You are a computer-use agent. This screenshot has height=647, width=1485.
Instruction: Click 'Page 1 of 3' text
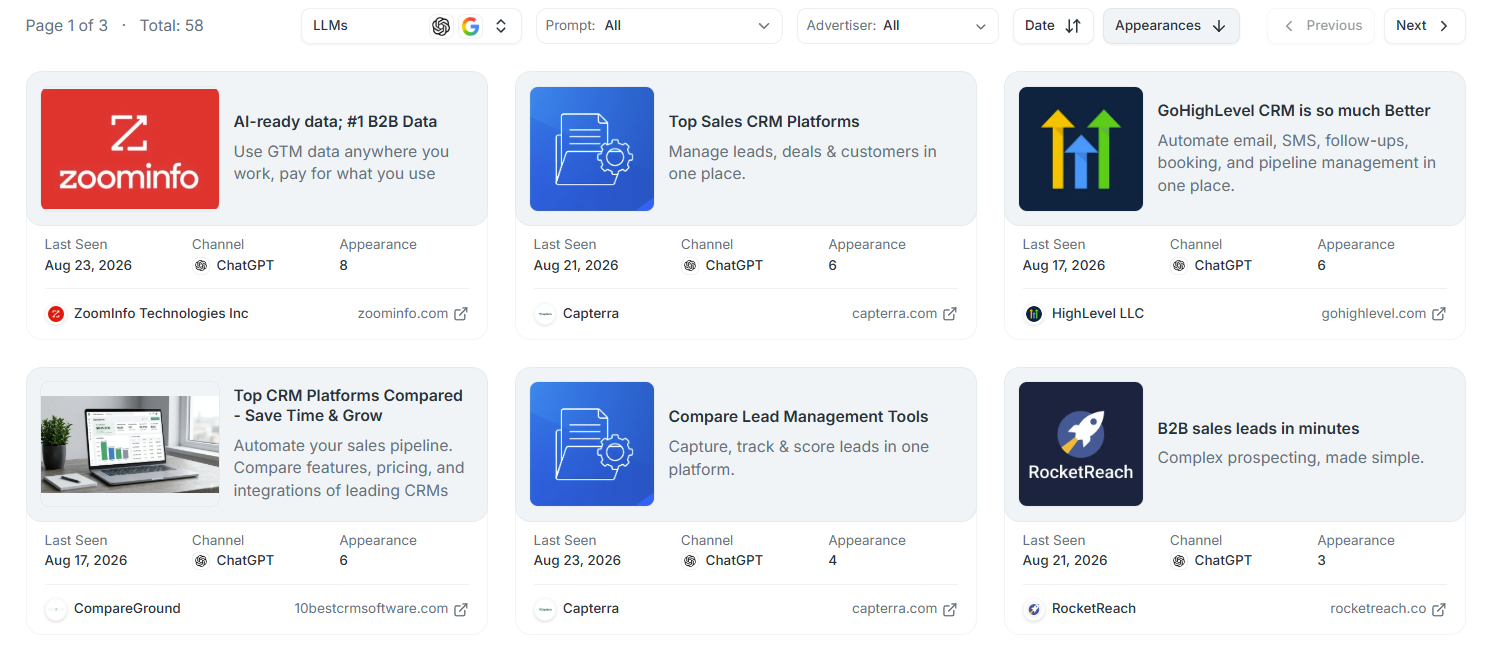click(x=66, y=26)
